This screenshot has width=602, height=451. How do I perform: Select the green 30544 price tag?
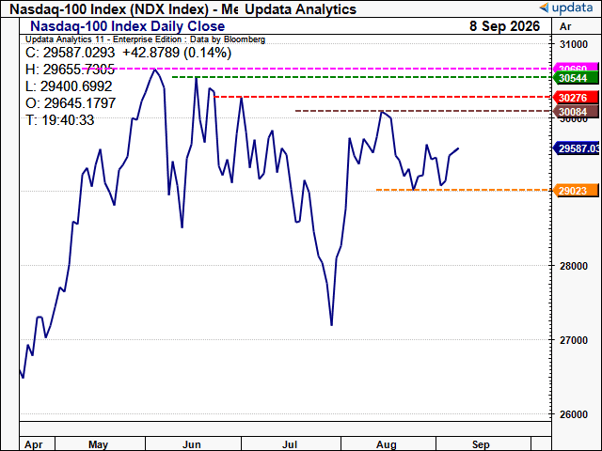point(576,78)
